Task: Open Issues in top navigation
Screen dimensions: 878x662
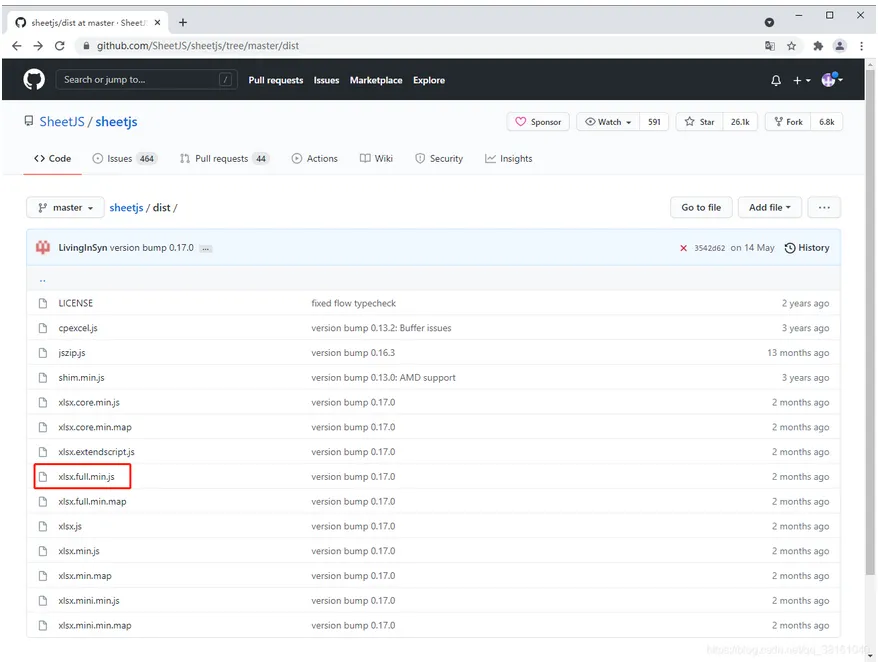Action: (326, 80)
